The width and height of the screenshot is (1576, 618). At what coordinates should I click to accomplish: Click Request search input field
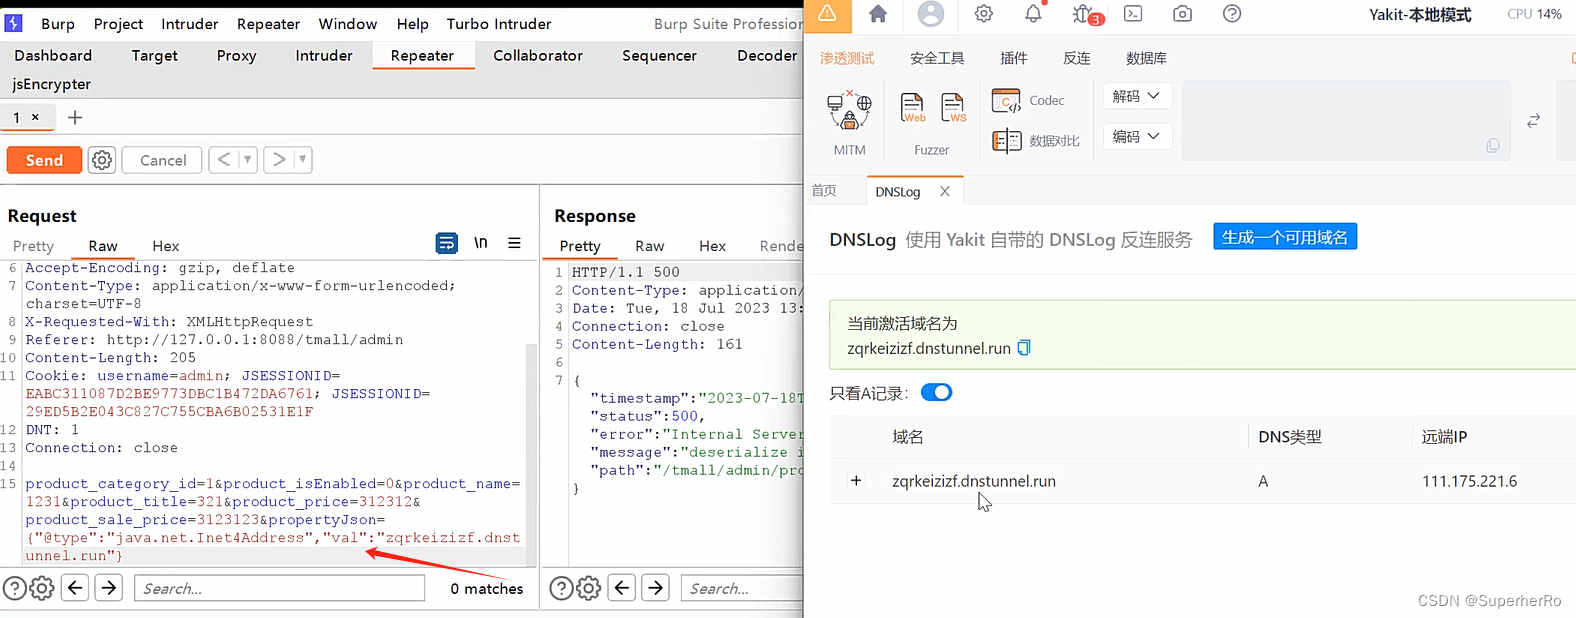[280, 588]
